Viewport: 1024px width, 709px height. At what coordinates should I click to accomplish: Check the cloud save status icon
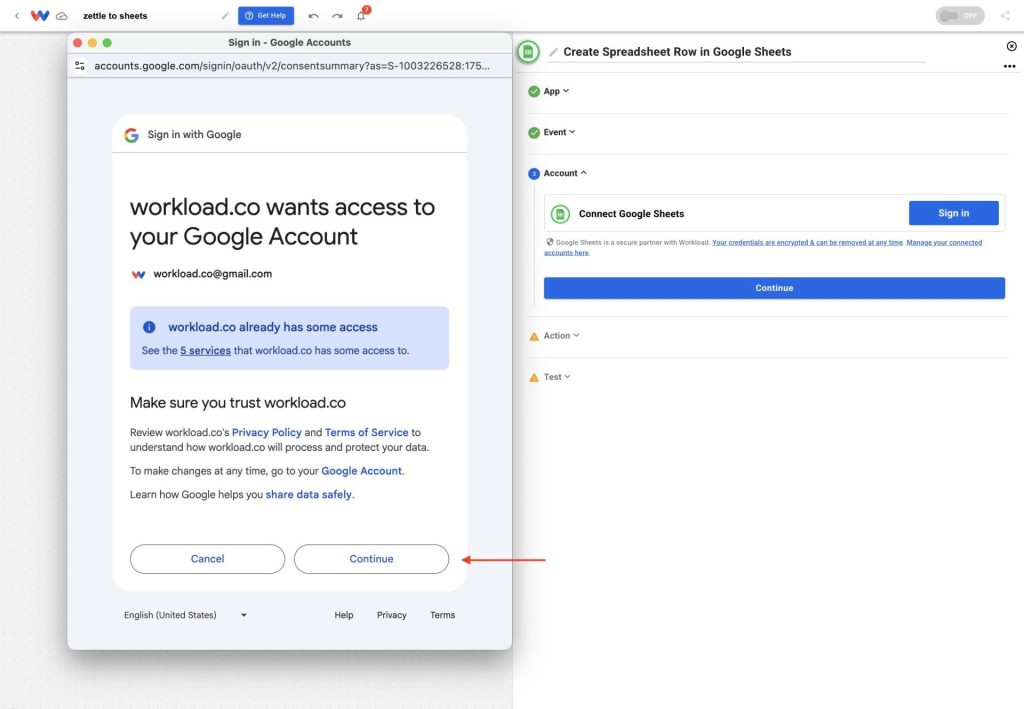(61, 16)
